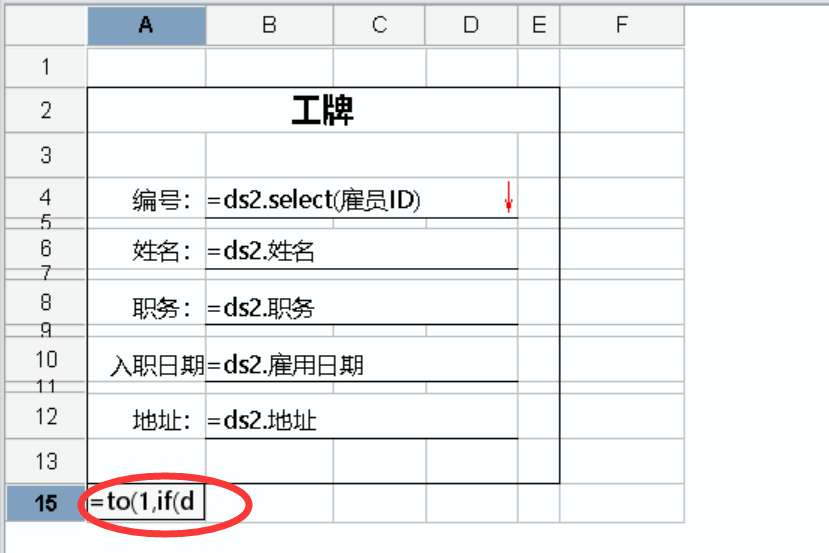829x553 pixels.
Task: Click the highlighted row 15 header
Action: pyautogui.click(x=46, y=503)
